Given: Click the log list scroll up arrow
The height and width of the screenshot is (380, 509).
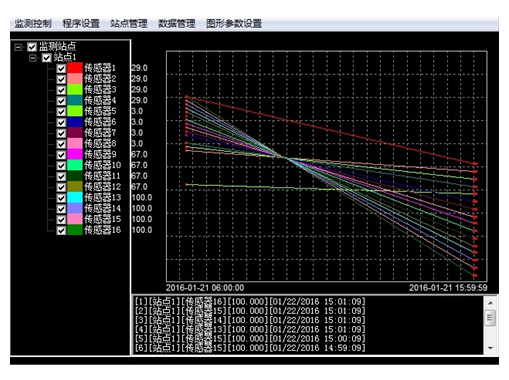Looking at the screenshot, I should [490, 303].
